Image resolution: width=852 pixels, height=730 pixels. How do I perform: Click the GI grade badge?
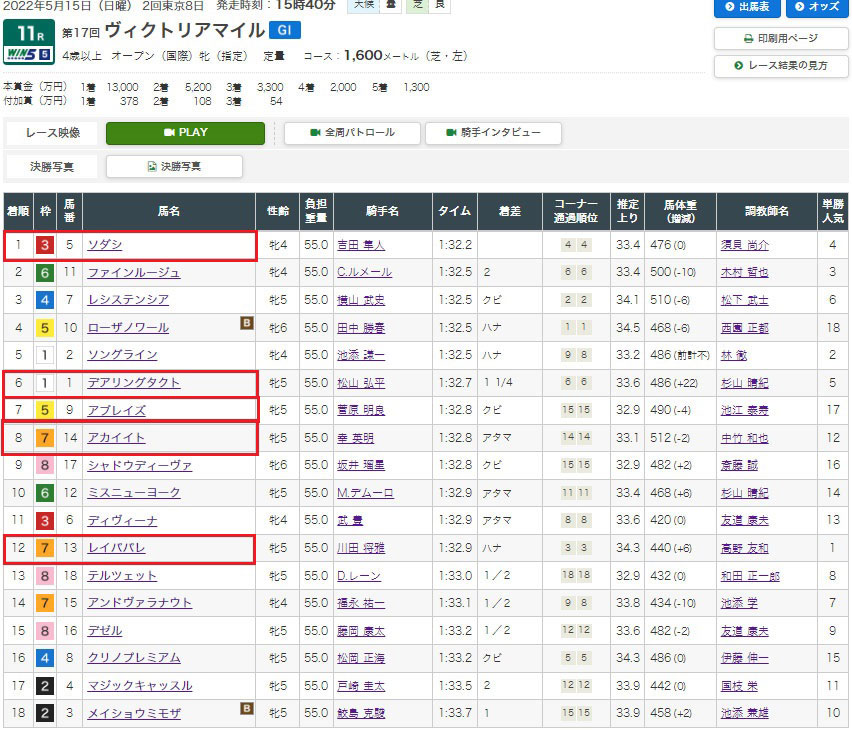(x=285, y=30)
